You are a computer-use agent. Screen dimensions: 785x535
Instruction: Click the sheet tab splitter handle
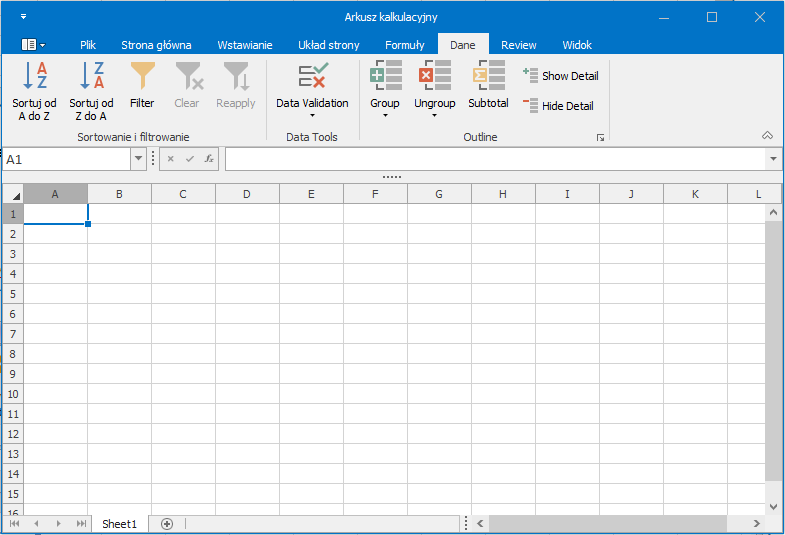(x=466, y=523)
